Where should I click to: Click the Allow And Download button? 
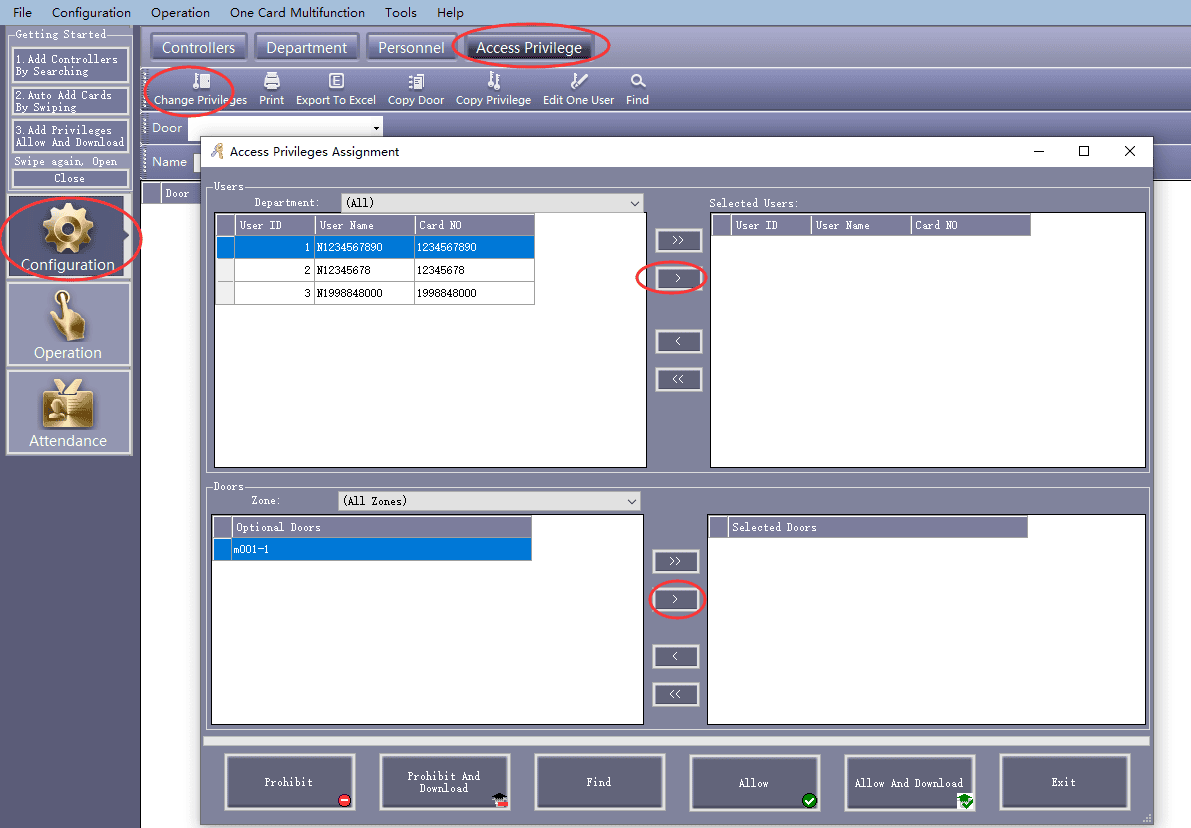(x=909, y=782)
